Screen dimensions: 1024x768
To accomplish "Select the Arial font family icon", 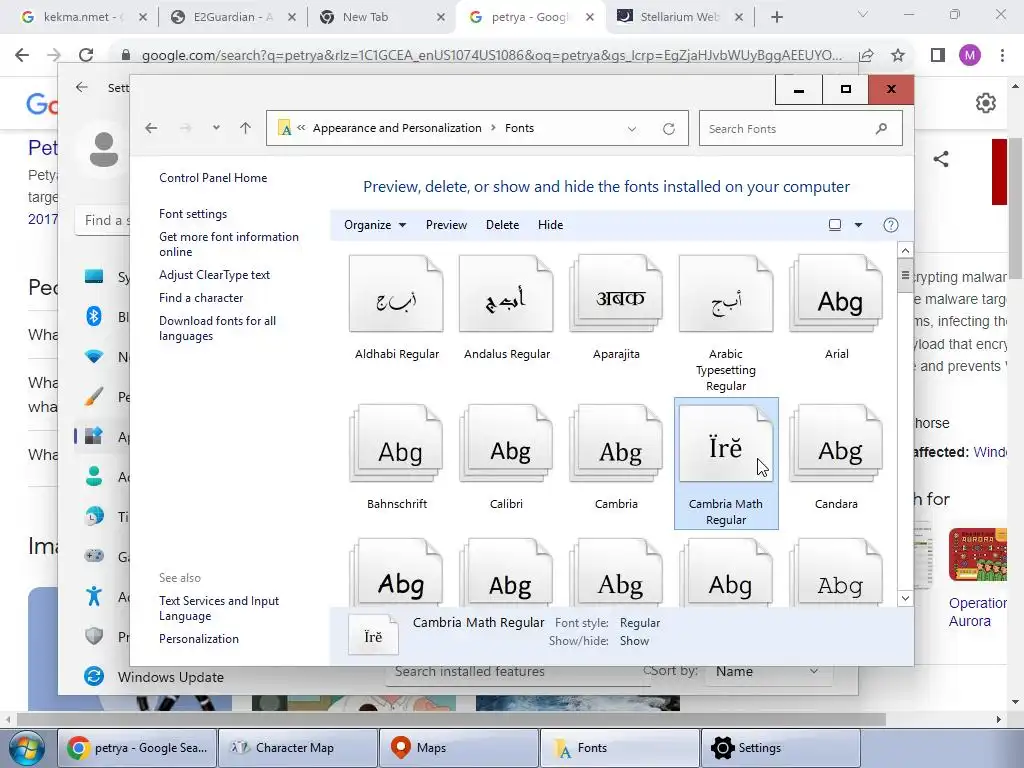I will pyautogui.click(x=836, y=294).
